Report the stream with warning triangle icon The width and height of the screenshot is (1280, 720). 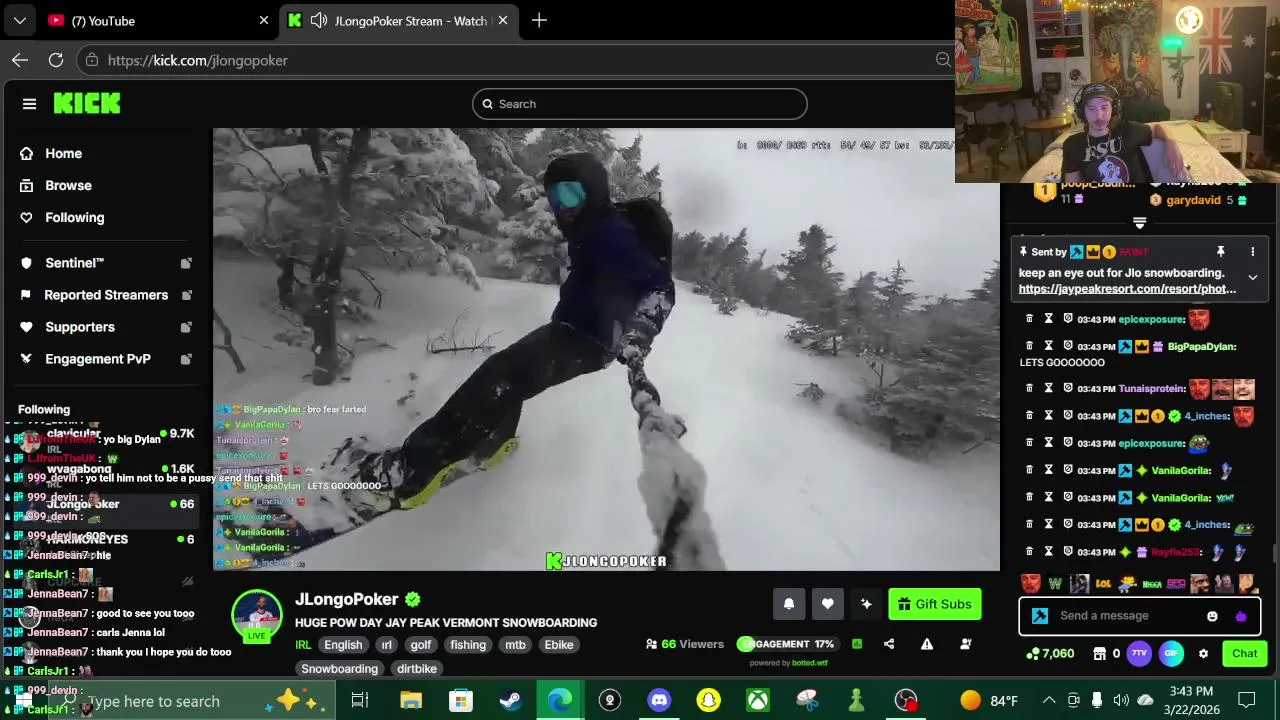point(927,644)
